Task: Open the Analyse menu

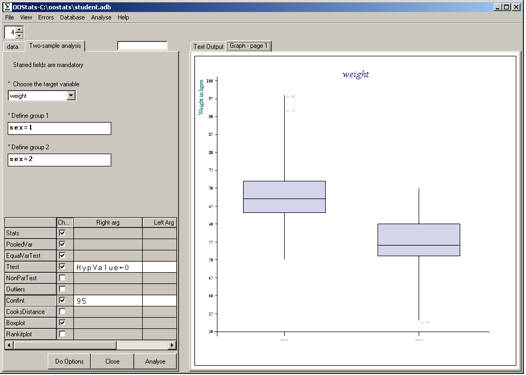Action: (101, 17)
